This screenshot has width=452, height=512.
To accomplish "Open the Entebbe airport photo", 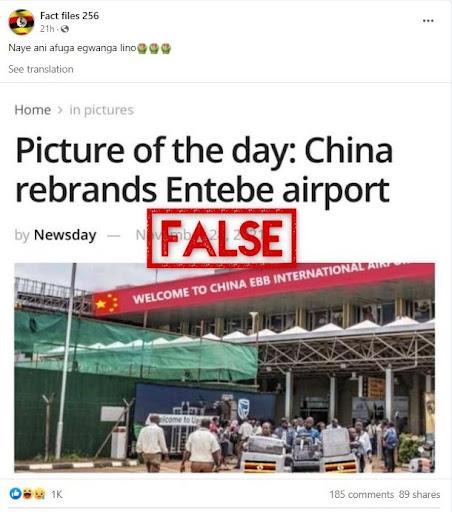I will click(x=224, y=368).
